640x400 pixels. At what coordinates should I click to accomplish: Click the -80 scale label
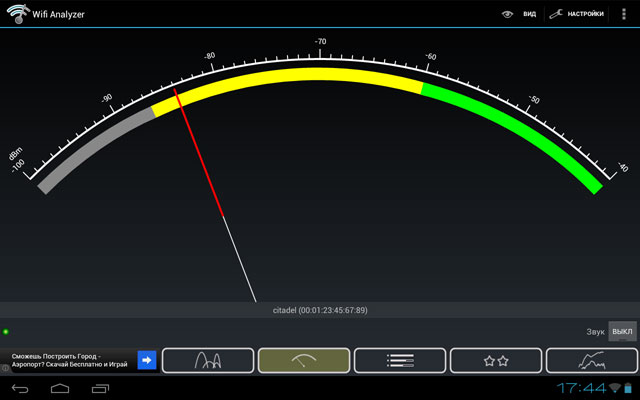(x=209, y=56)
